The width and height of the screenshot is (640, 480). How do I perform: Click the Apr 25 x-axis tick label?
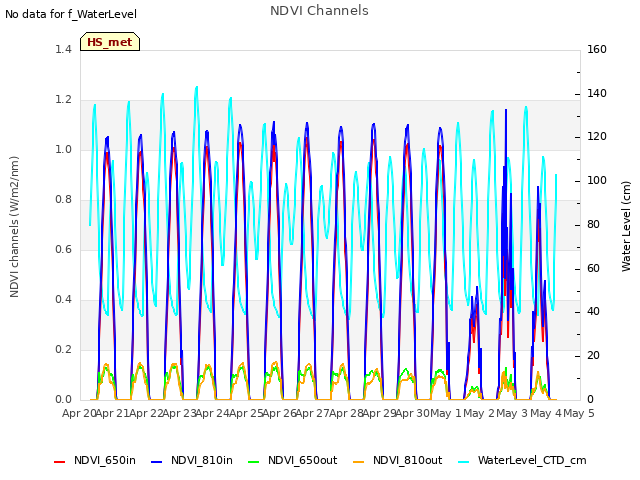[246, 413]
